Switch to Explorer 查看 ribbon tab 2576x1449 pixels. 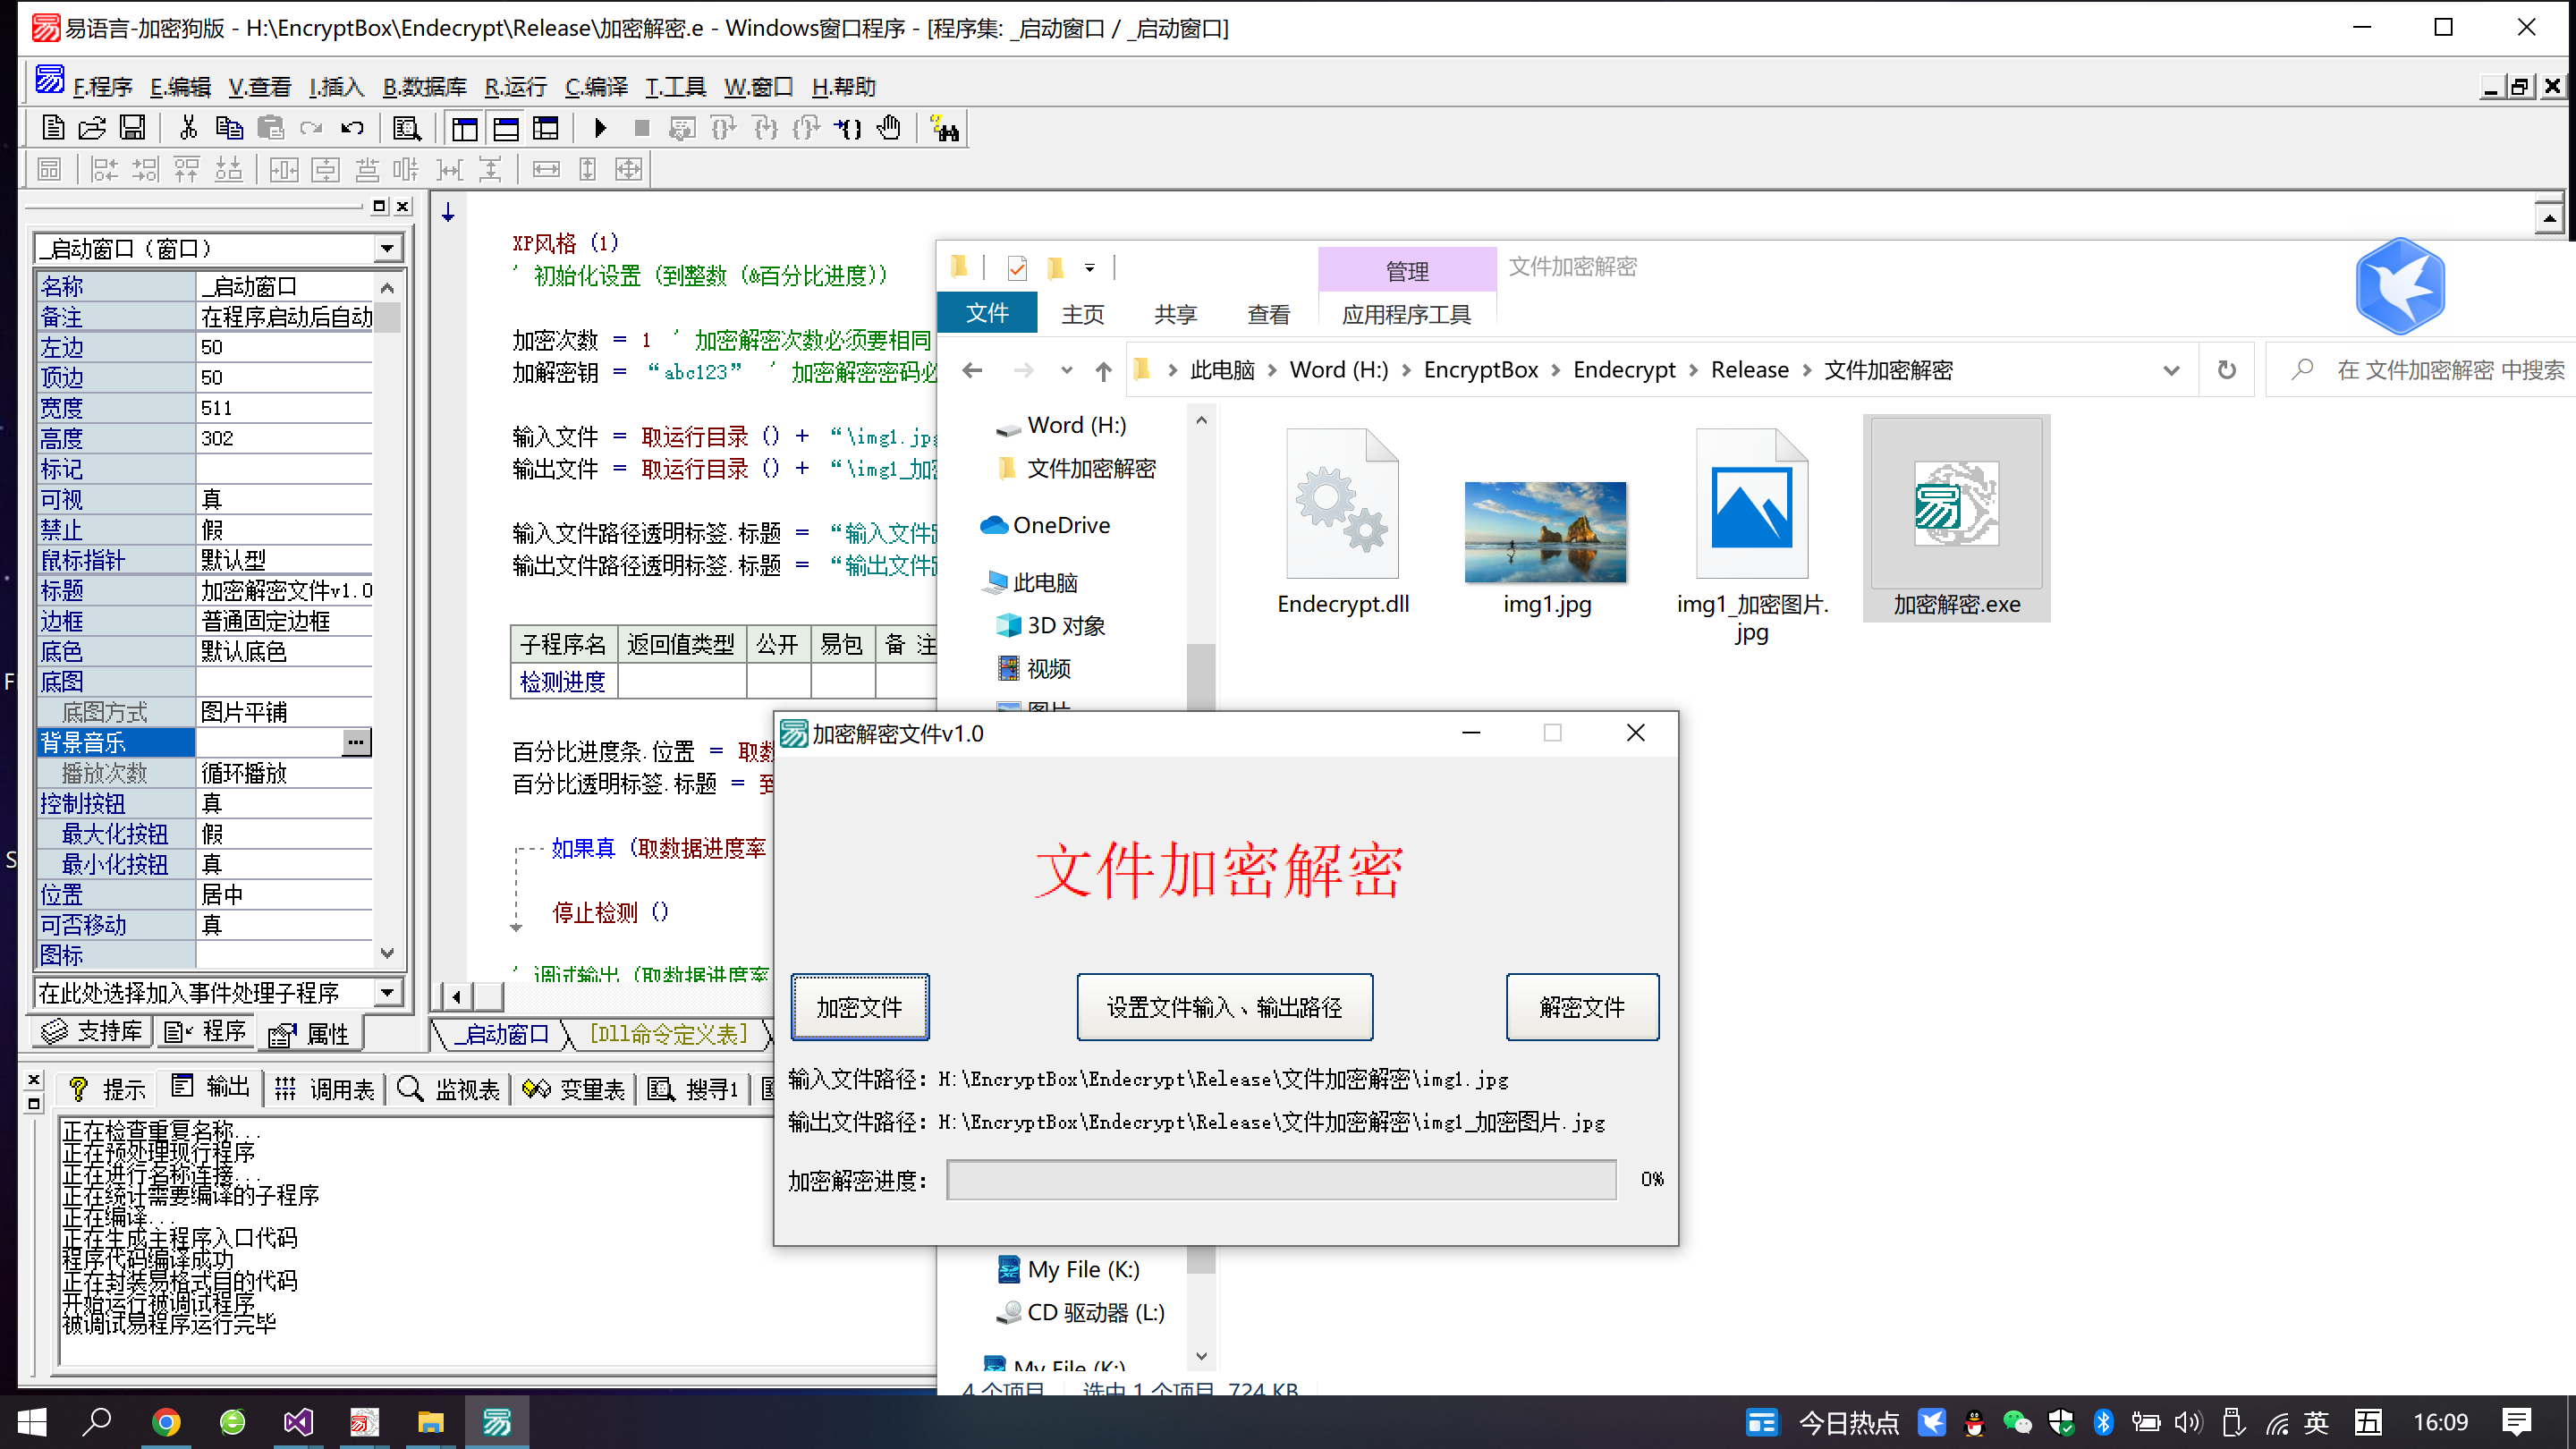(1268, 315)
